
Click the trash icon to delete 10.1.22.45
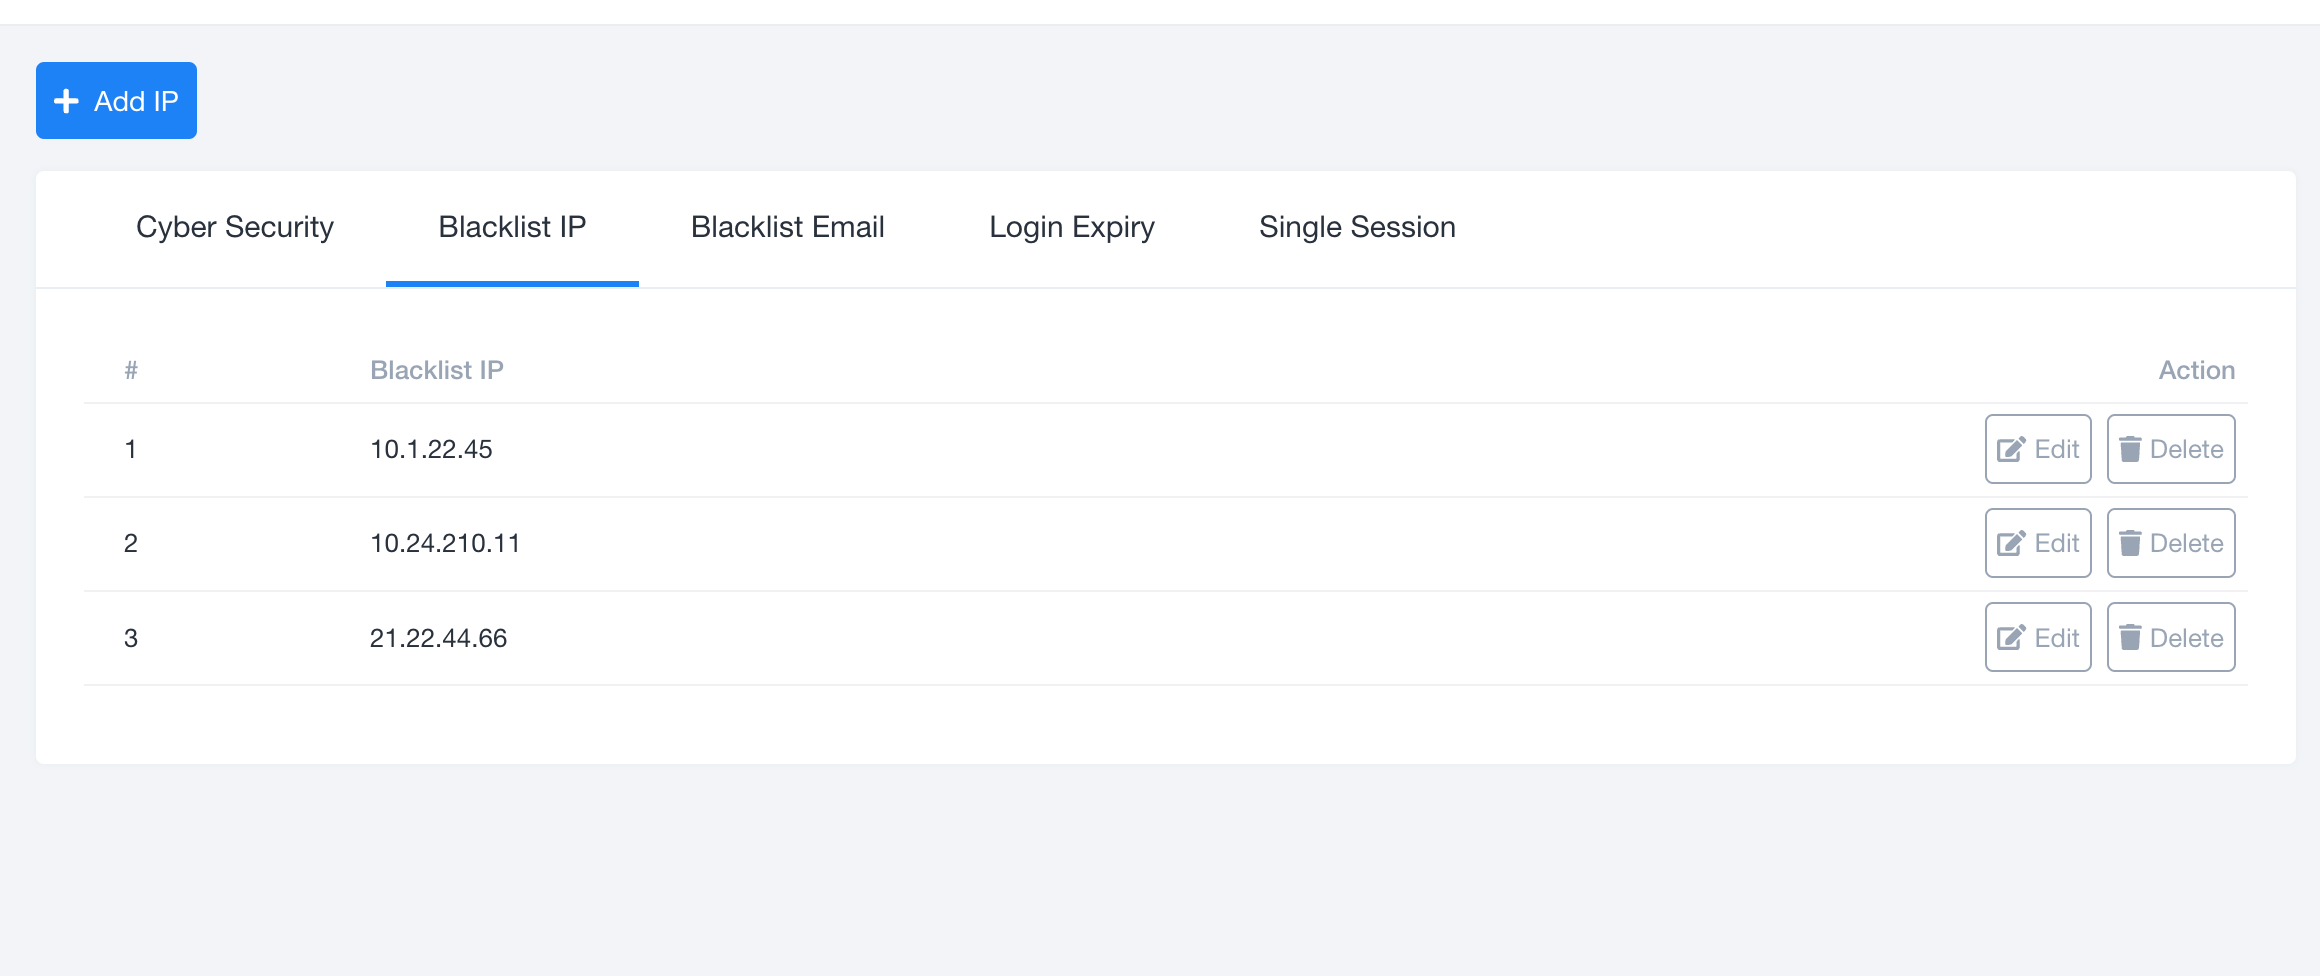point(2133,448)
